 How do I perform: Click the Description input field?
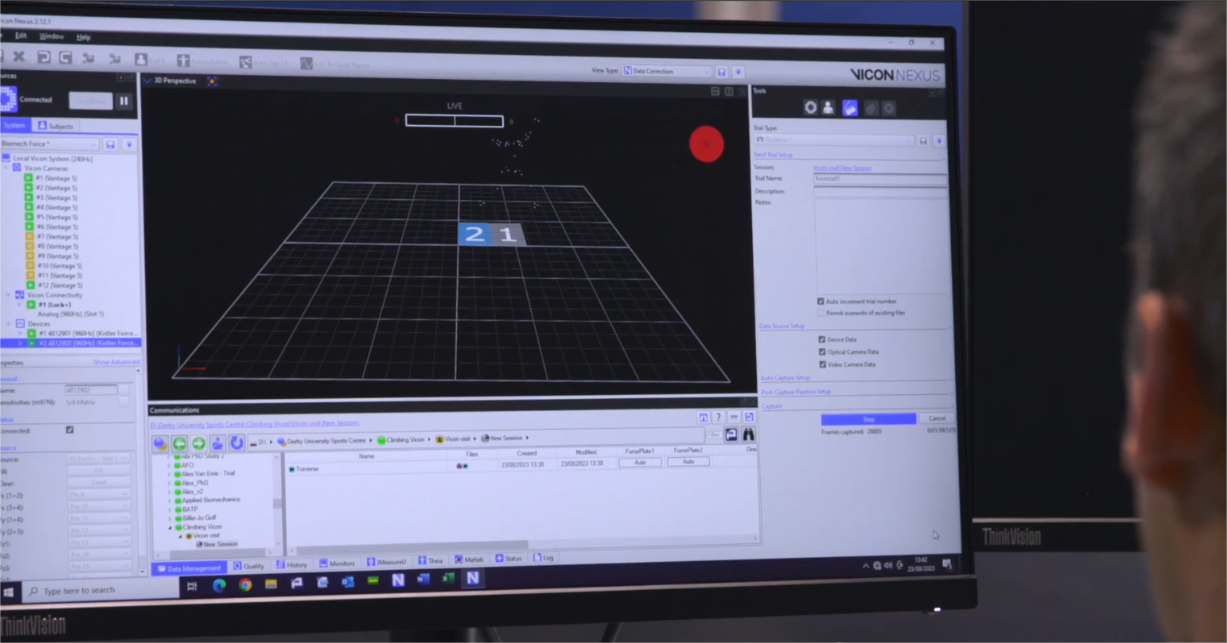880,191
